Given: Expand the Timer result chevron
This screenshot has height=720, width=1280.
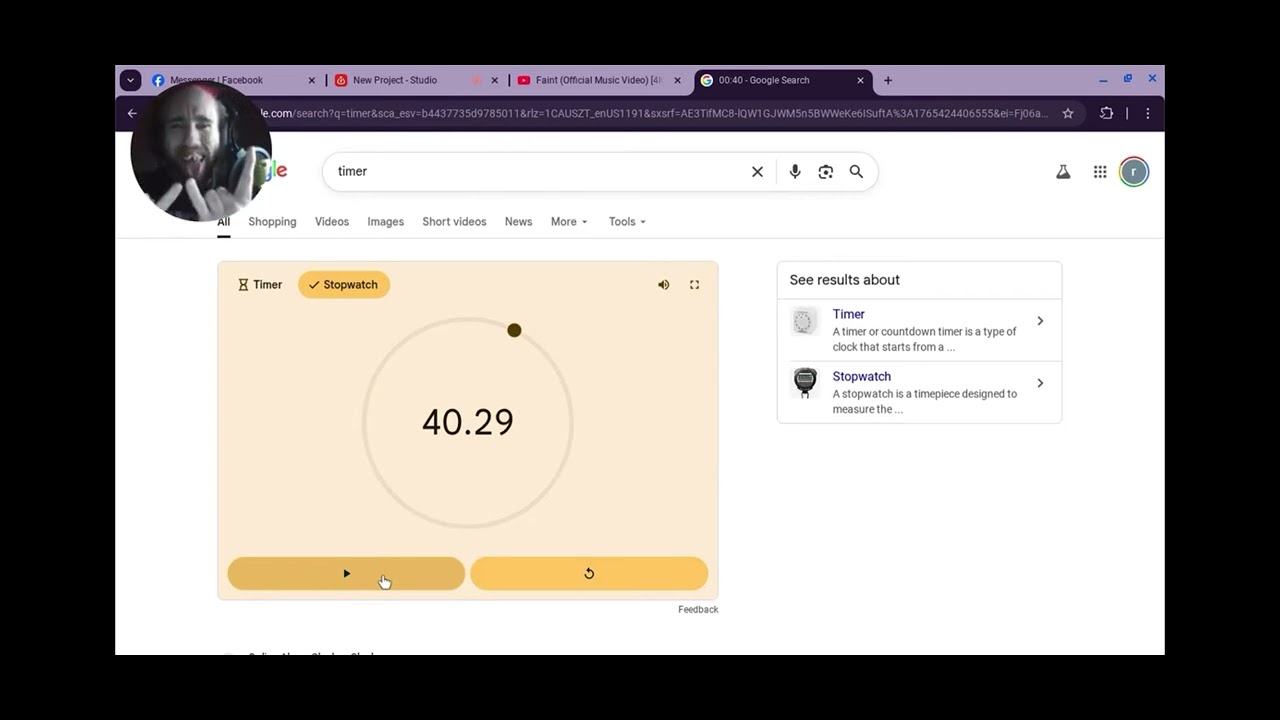Looking at the screenshot, I should pos(1040,321).
